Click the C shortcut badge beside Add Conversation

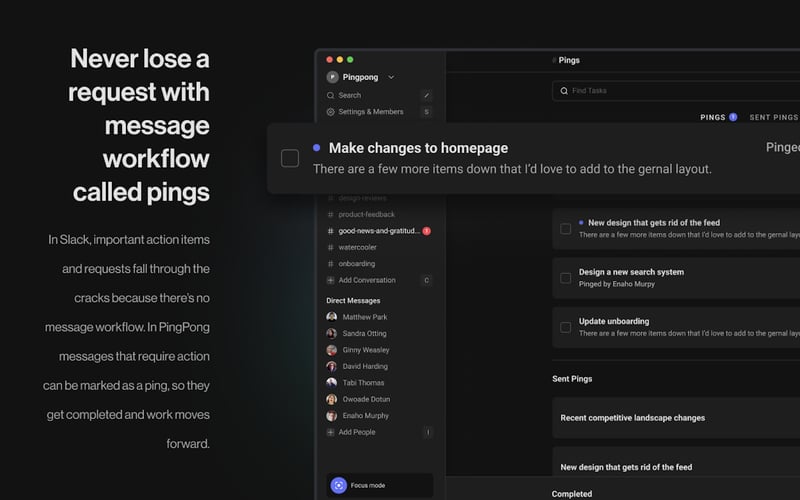427,280
